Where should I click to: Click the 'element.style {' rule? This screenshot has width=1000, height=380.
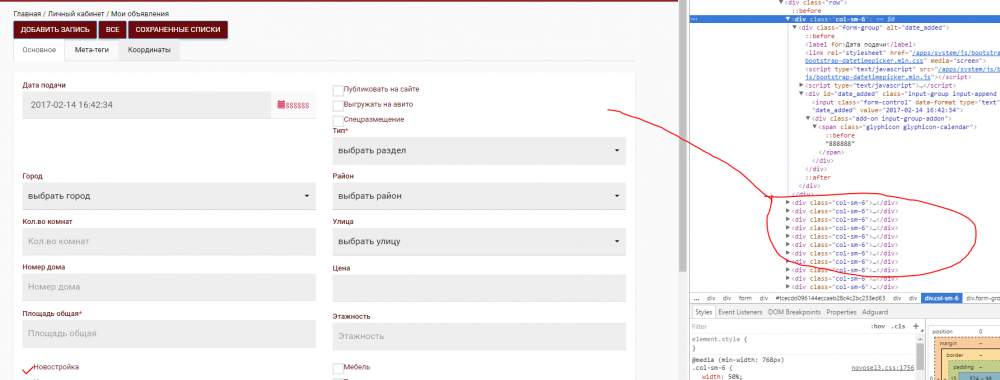tap(719, 340)
